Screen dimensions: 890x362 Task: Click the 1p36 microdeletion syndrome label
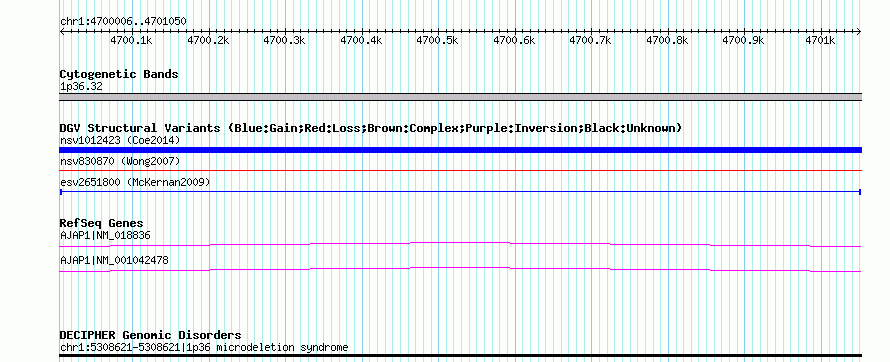pos(204,347)
